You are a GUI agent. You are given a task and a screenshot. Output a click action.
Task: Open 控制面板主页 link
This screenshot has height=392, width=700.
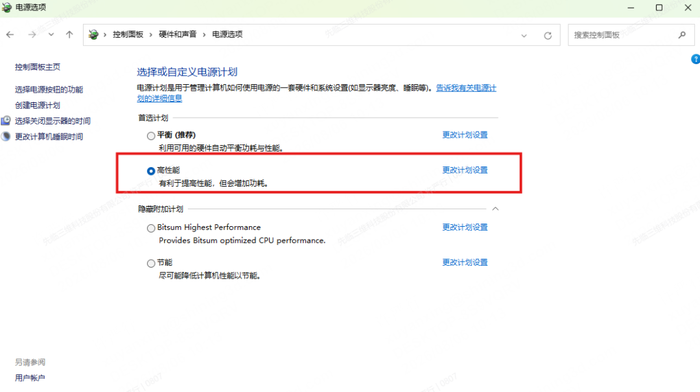38,67
